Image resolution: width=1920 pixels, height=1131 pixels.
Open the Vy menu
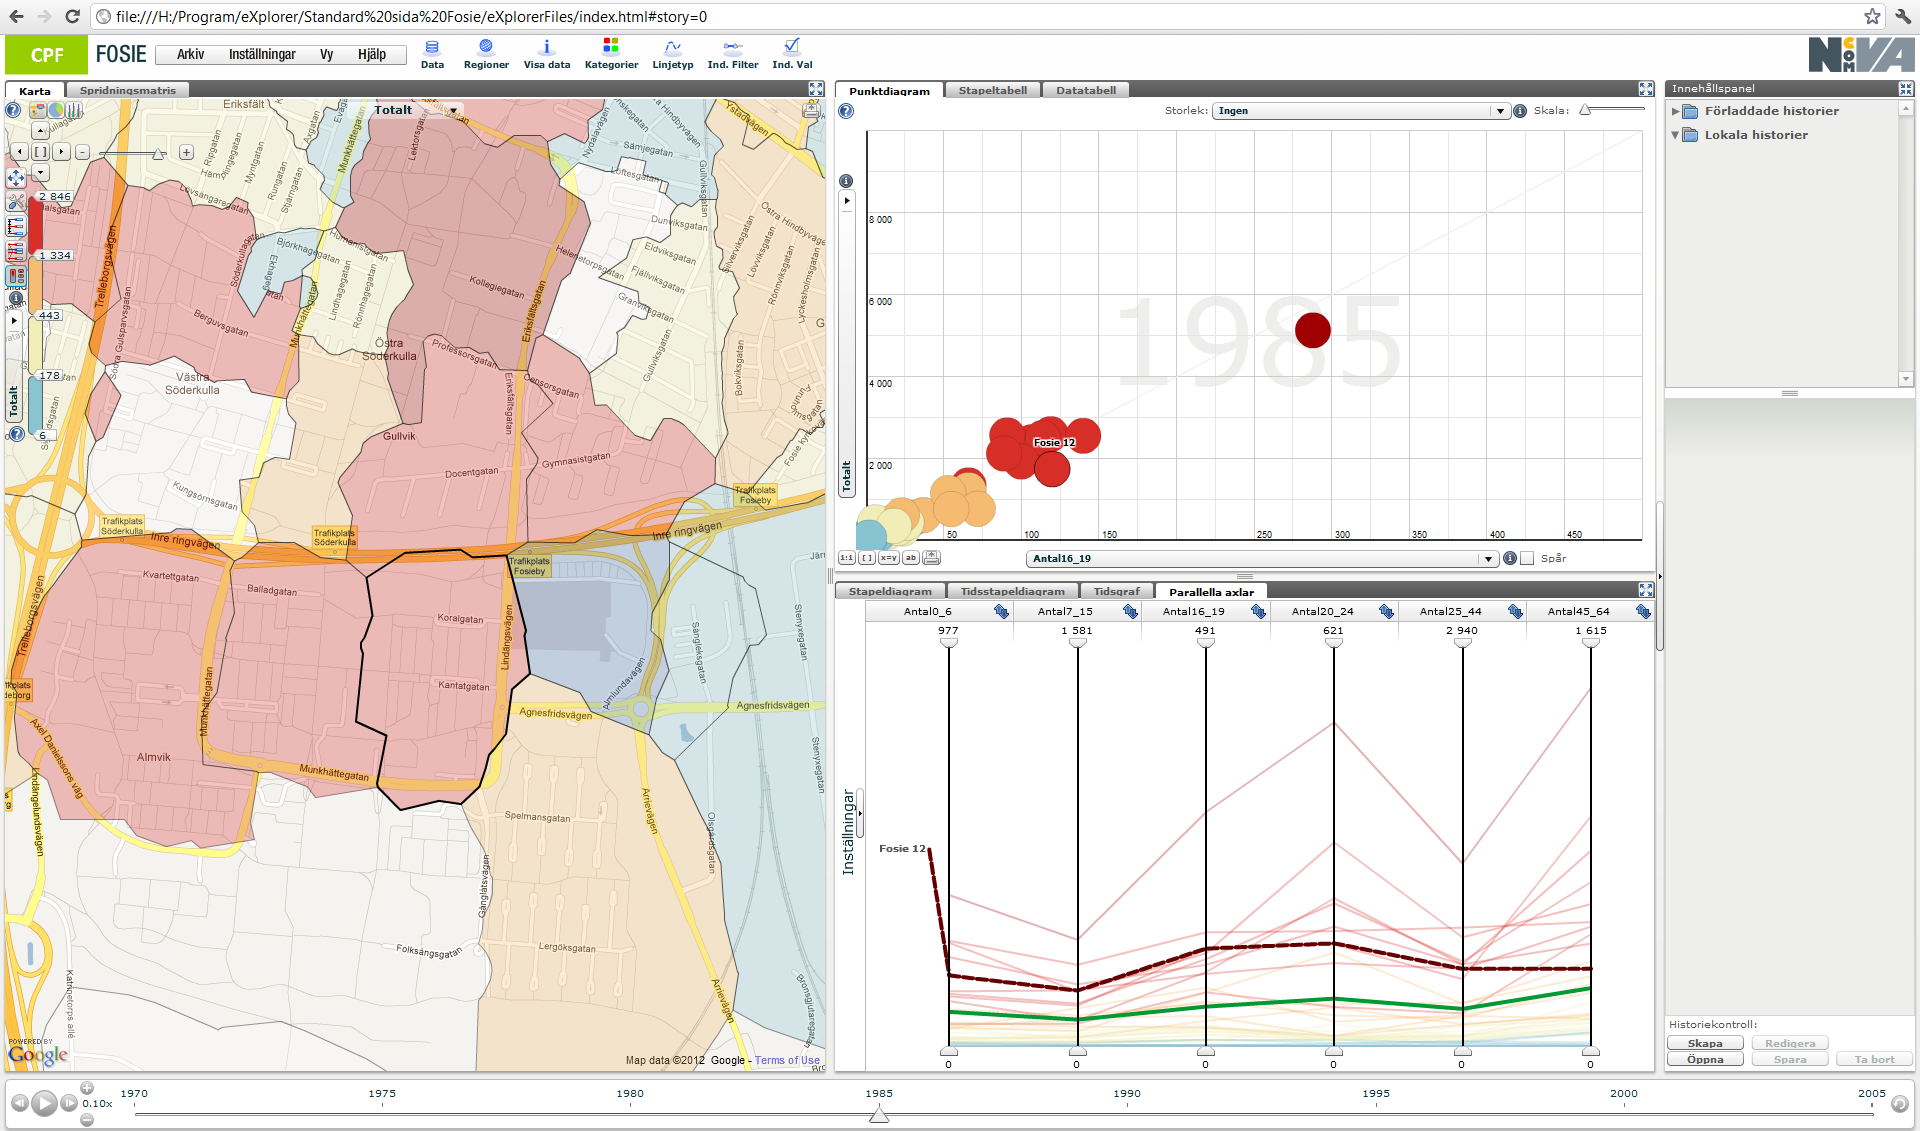pos(326,54)
